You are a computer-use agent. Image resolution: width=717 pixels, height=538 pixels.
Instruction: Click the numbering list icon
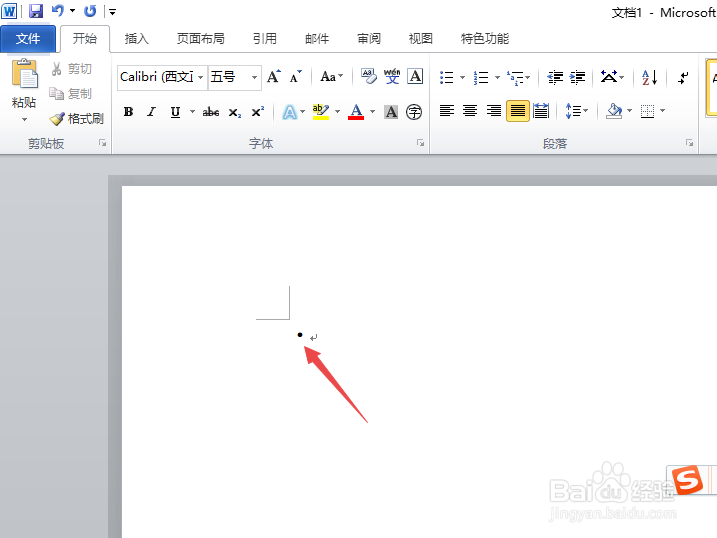(481, 78)
